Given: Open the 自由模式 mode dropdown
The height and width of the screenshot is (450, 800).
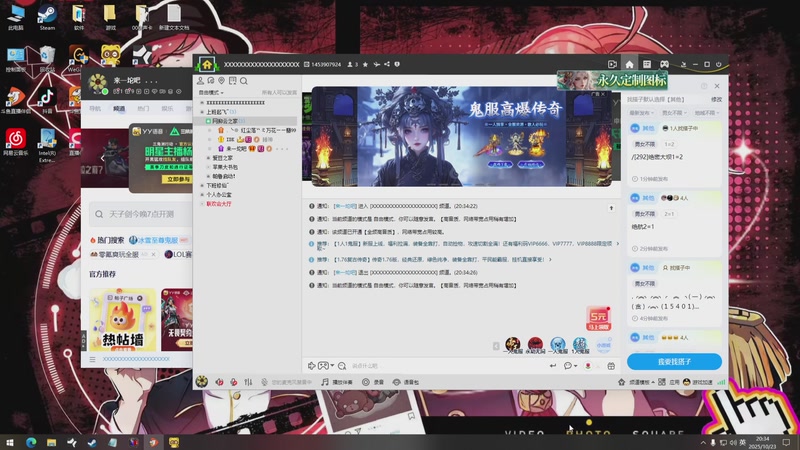Looking at the screenshot, I should tap(211, 93).
